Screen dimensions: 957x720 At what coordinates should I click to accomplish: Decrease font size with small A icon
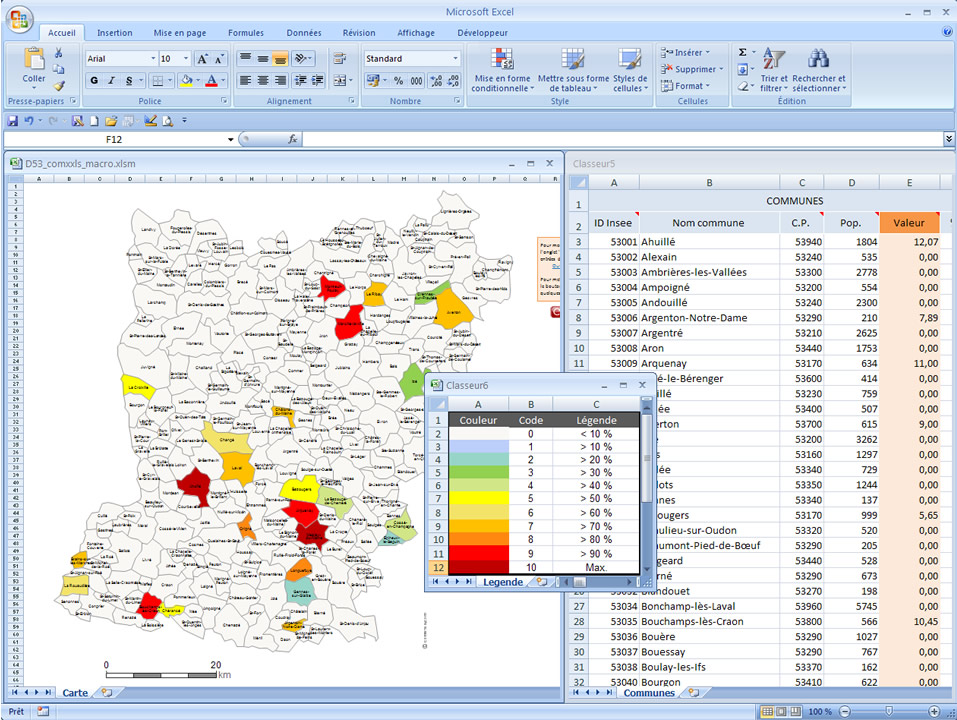coord(218,59)
